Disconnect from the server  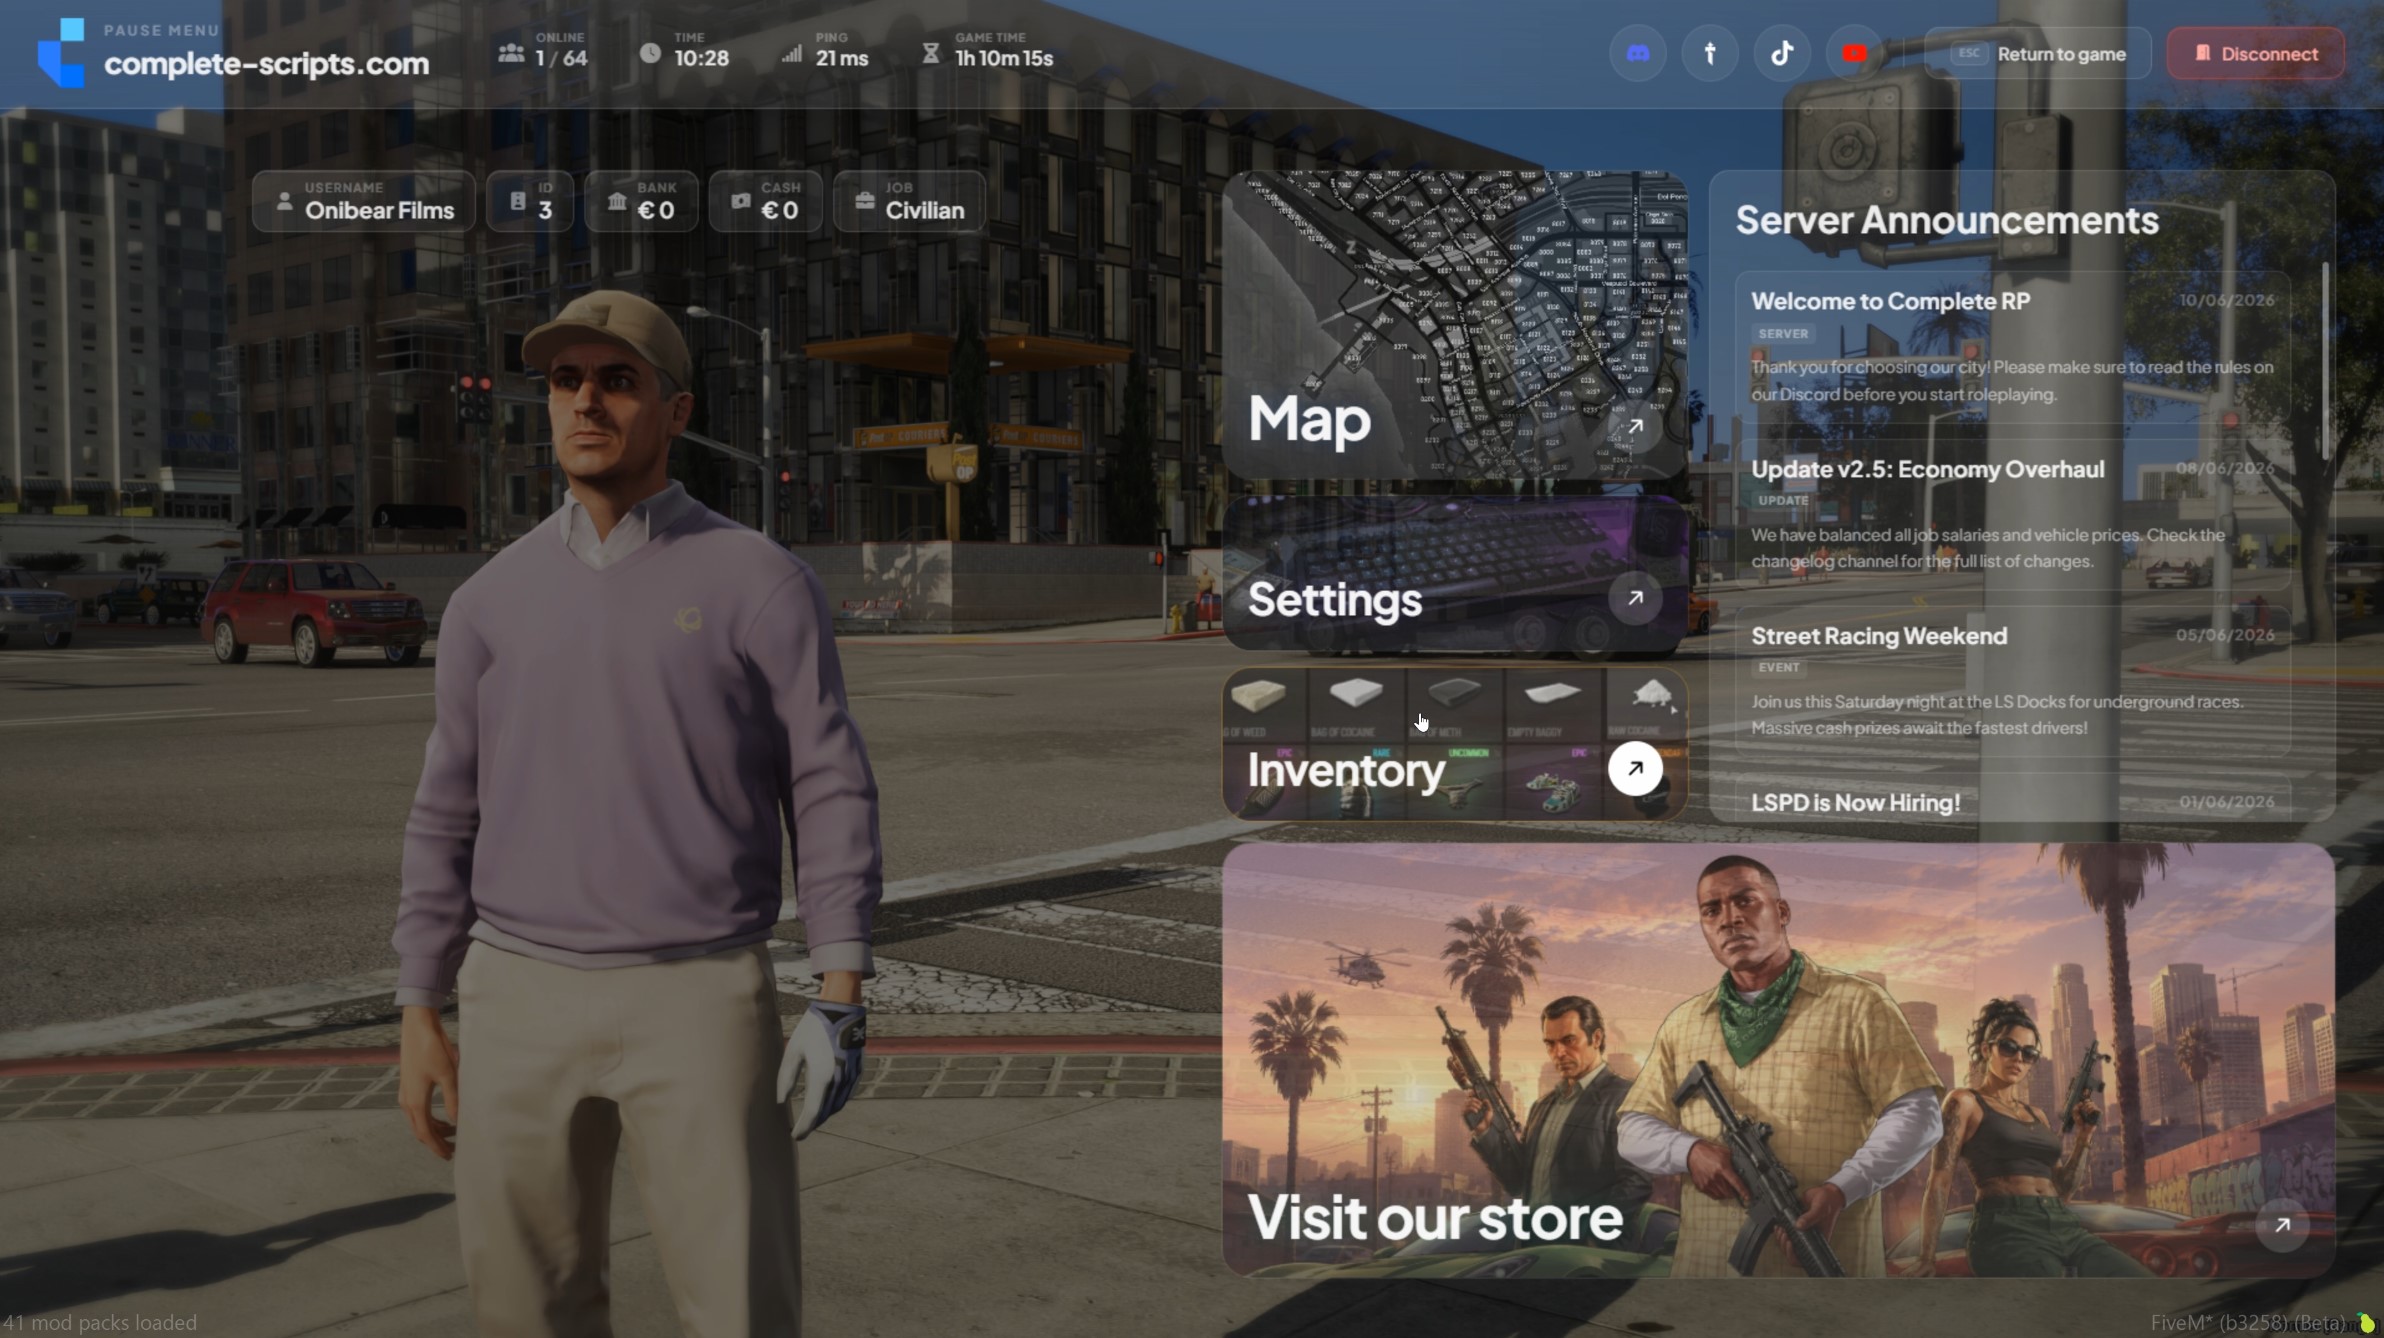pos(2255,54)
